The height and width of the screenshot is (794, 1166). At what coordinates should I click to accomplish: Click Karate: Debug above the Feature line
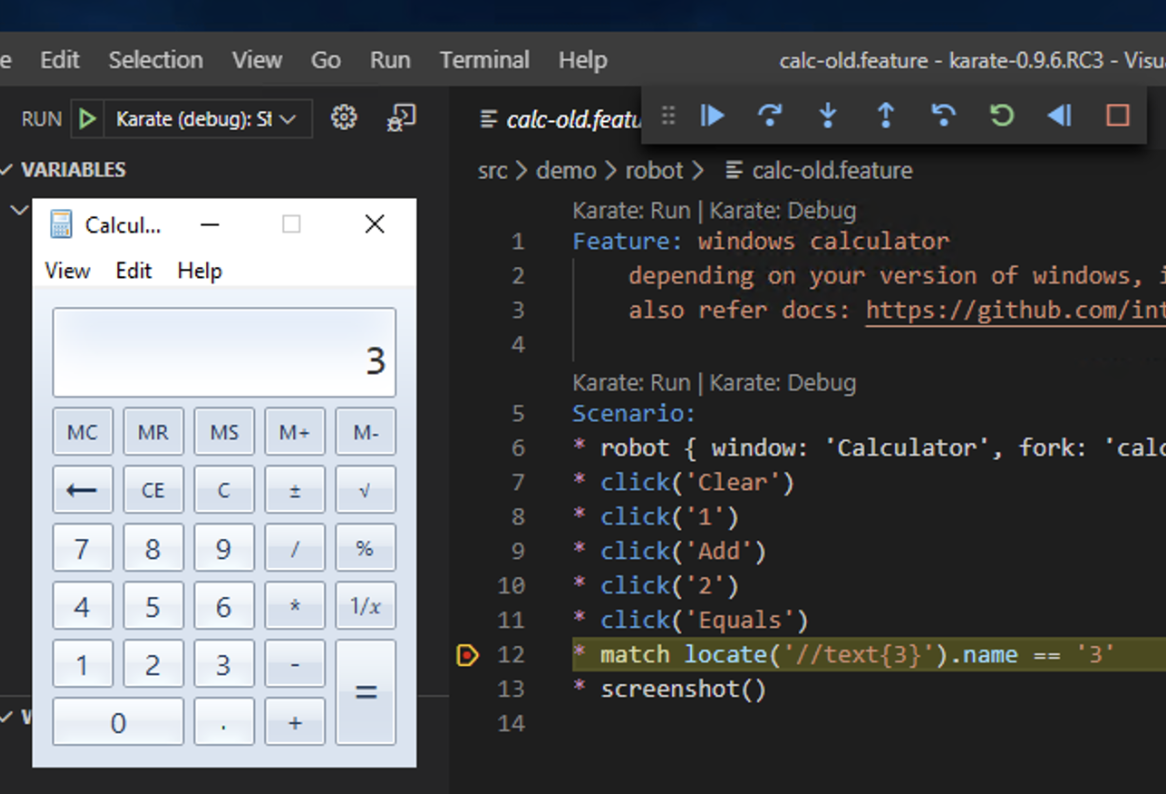click(782, 210)
